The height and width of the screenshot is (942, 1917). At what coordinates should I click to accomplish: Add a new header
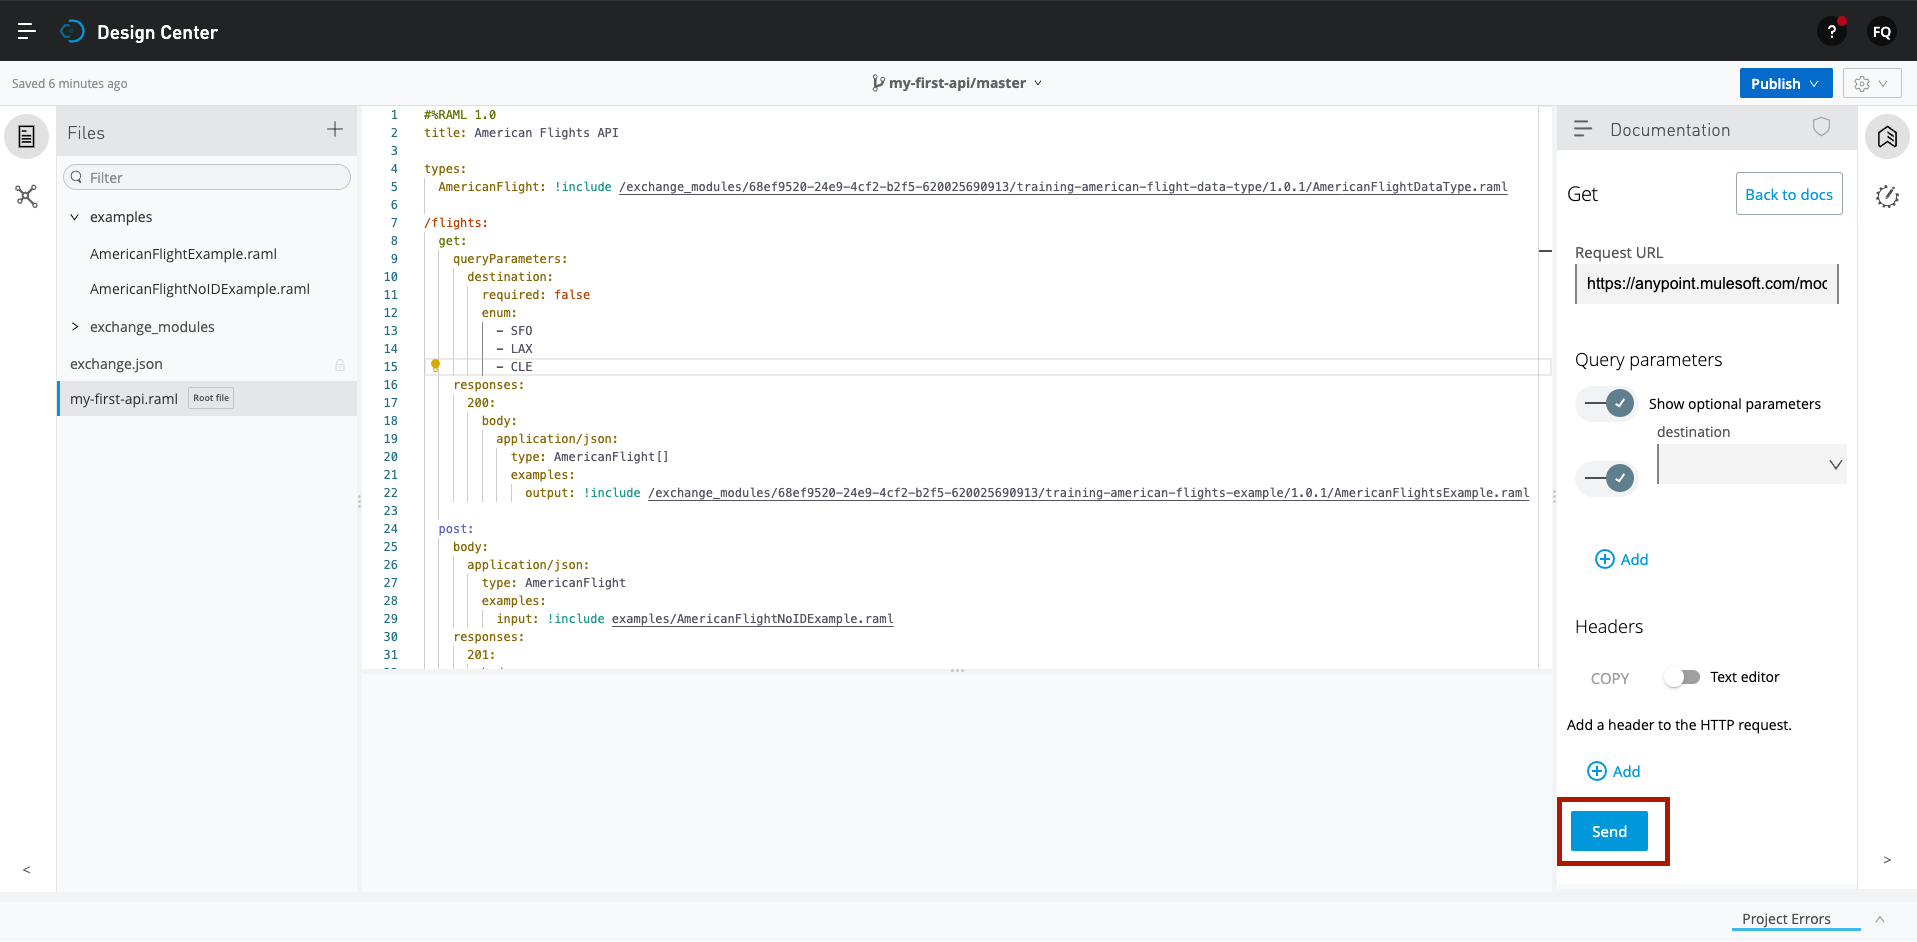coord(1614,771)
